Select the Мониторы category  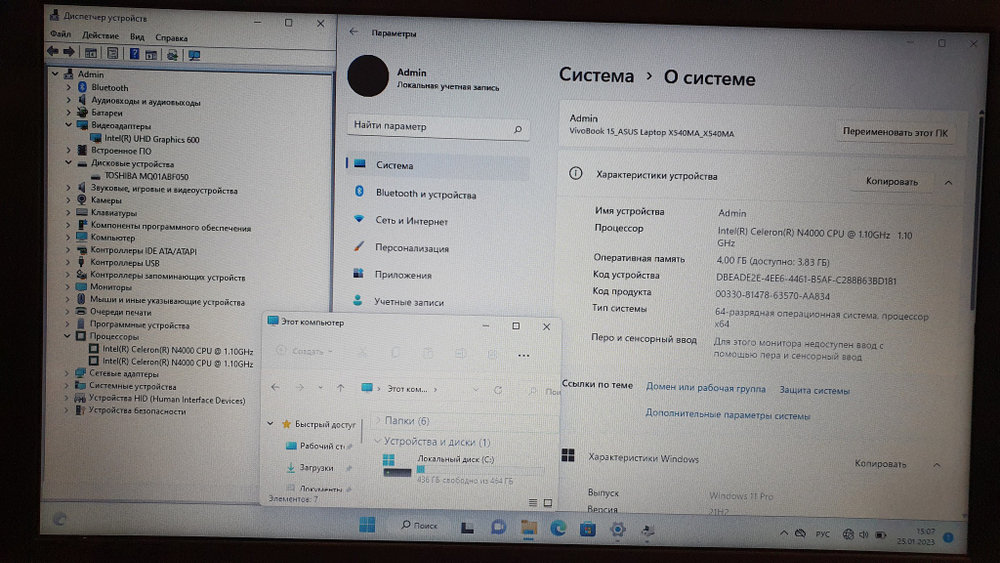coord(111,287)
